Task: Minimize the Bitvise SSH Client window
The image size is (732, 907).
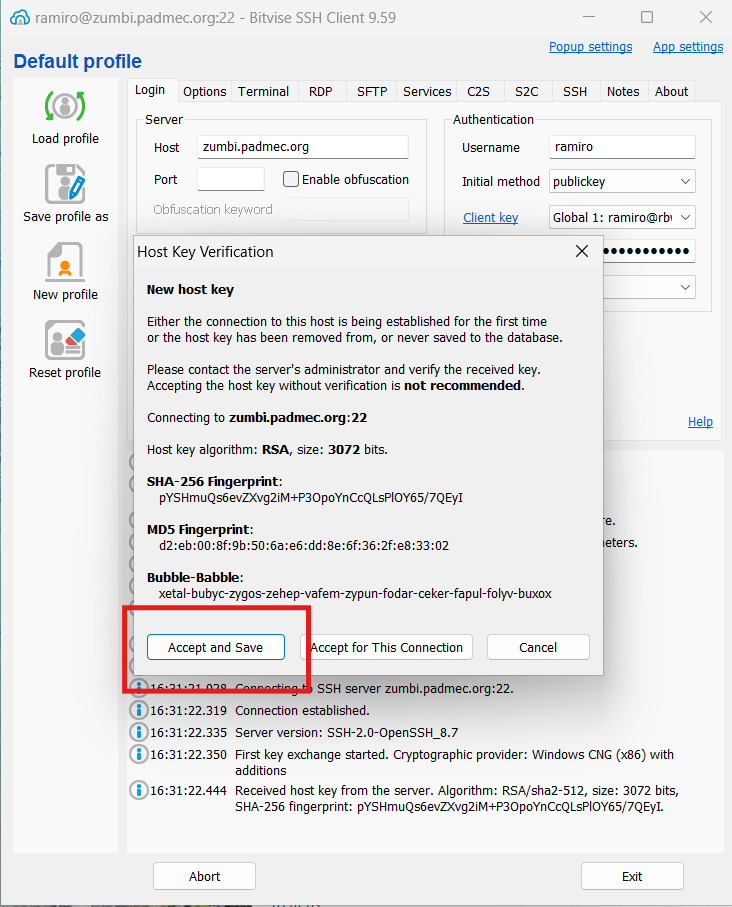Action: [589, 17]
